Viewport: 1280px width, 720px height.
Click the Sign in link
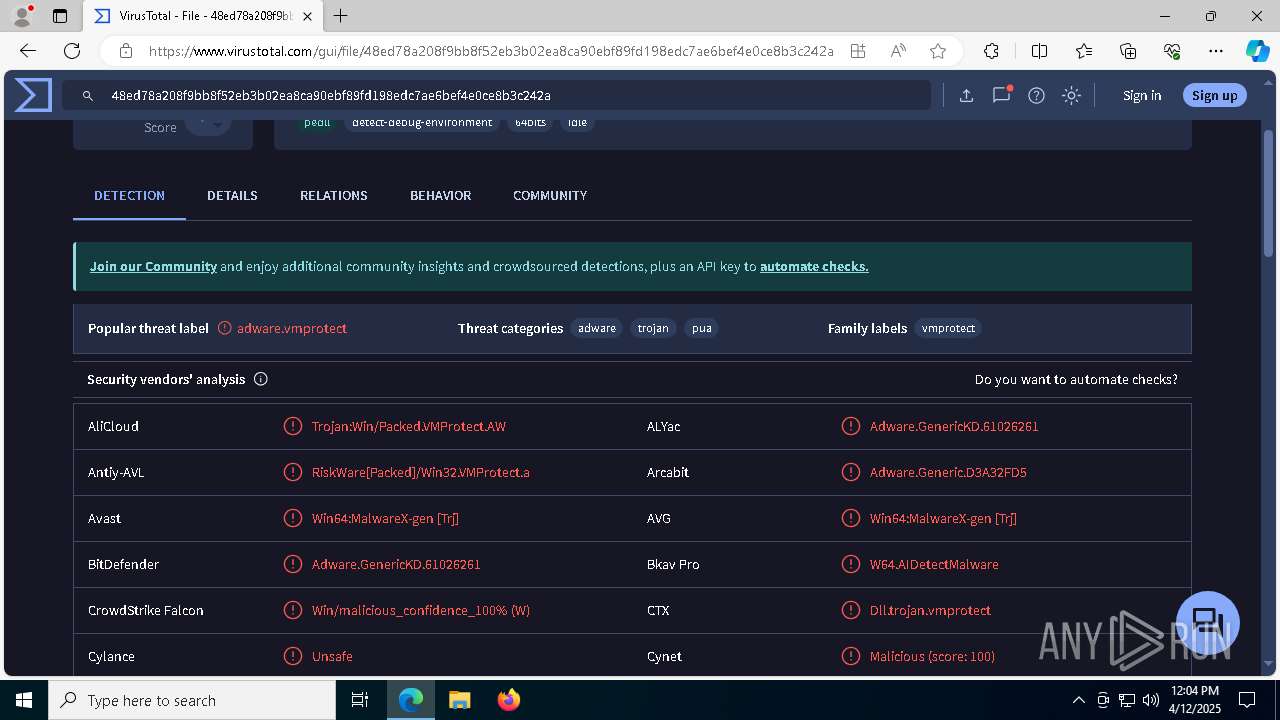click(x=1142, y=96)
